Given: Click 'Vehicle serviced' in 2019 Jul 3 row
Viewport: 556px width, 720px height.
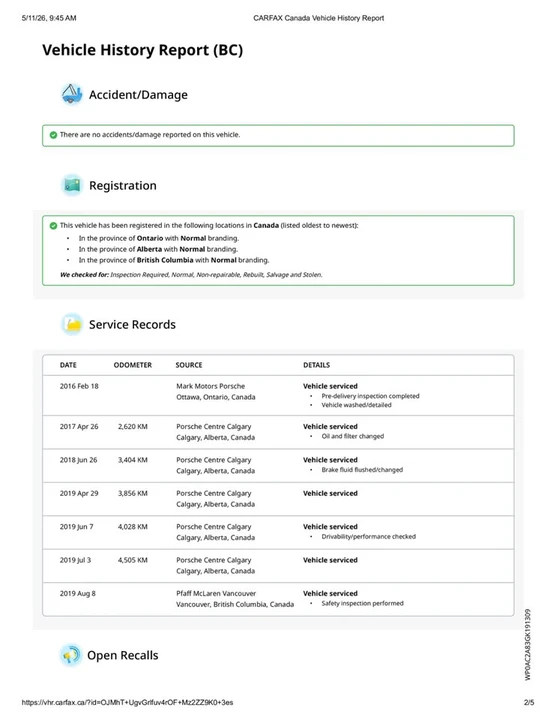Looking at the screenshot, I should [x=330, y=560].
